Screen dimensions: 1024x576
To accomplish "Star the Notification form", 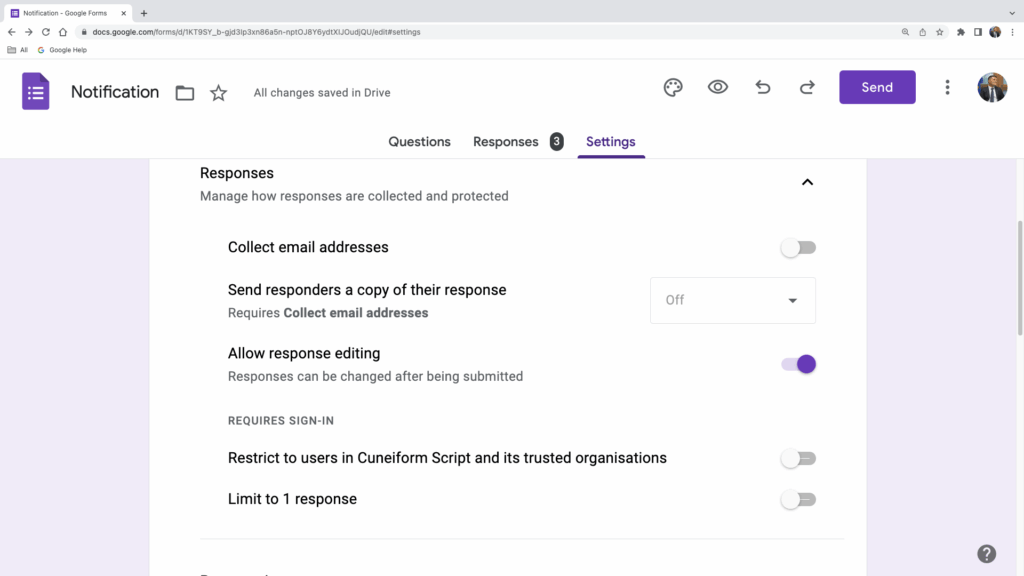I will pyautogui.click(x=218, y=91).
